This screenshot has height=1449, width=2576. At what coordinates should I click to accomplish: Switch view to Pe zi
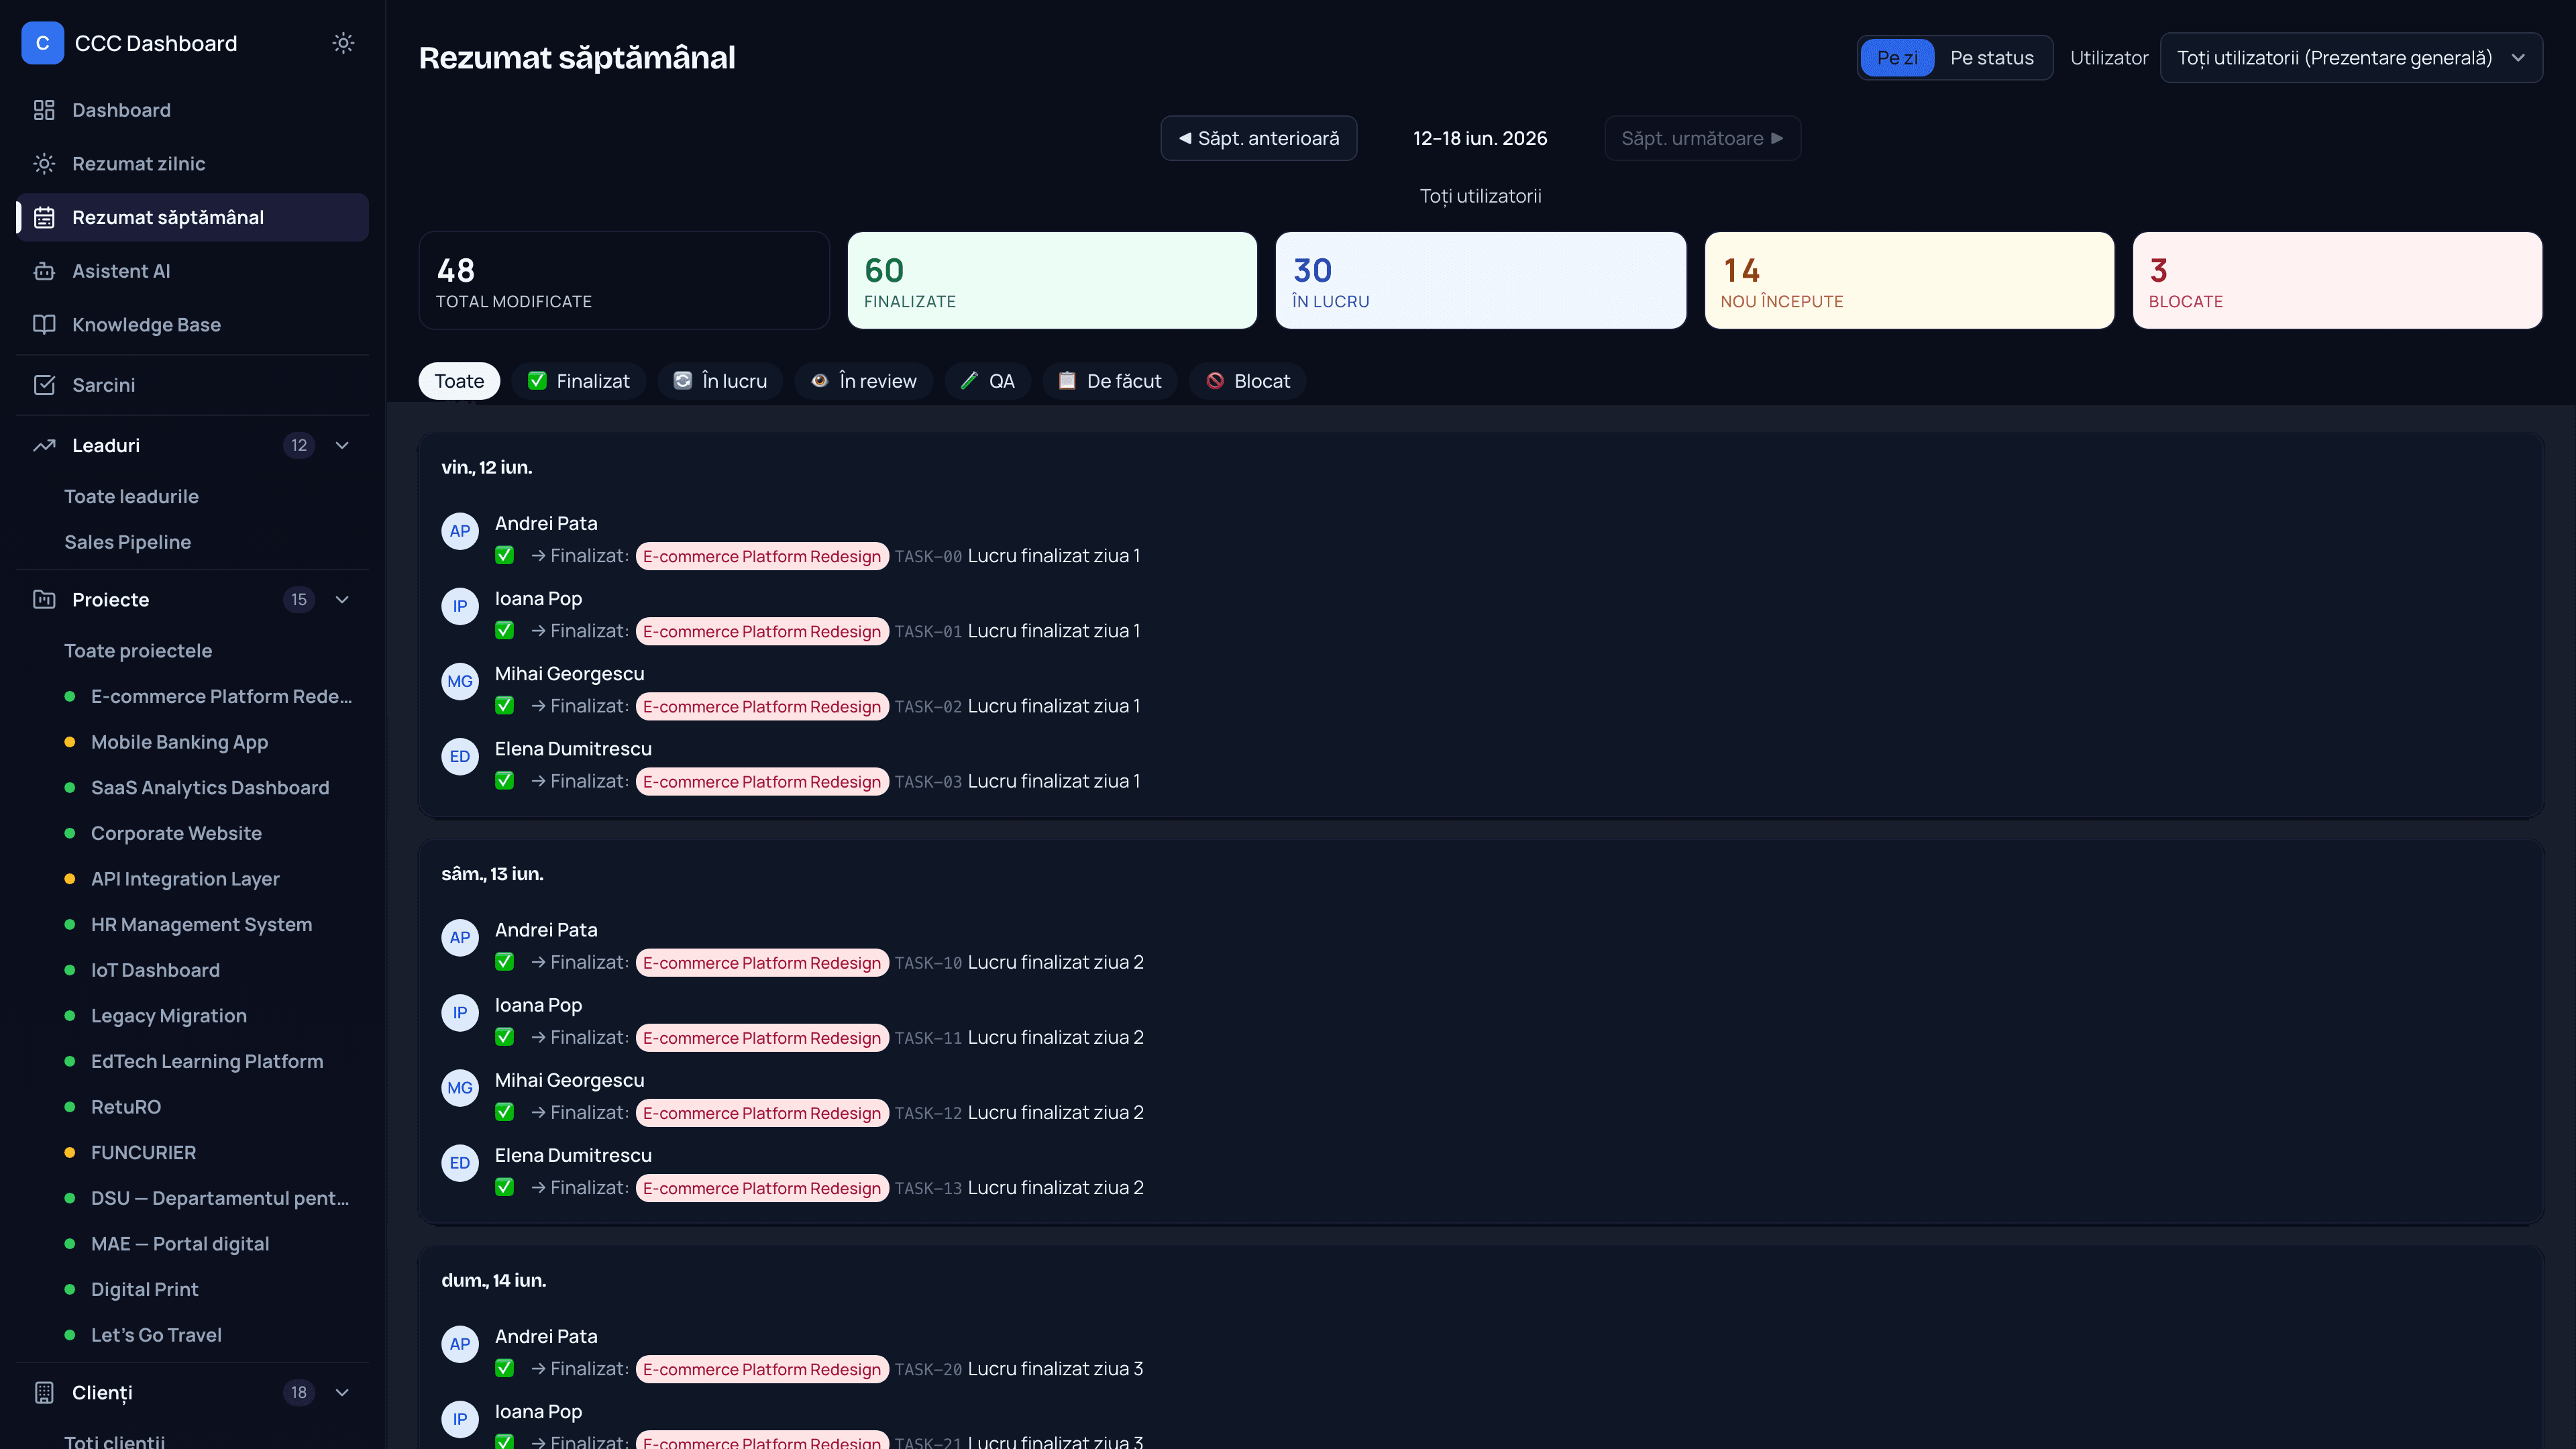1897,58
